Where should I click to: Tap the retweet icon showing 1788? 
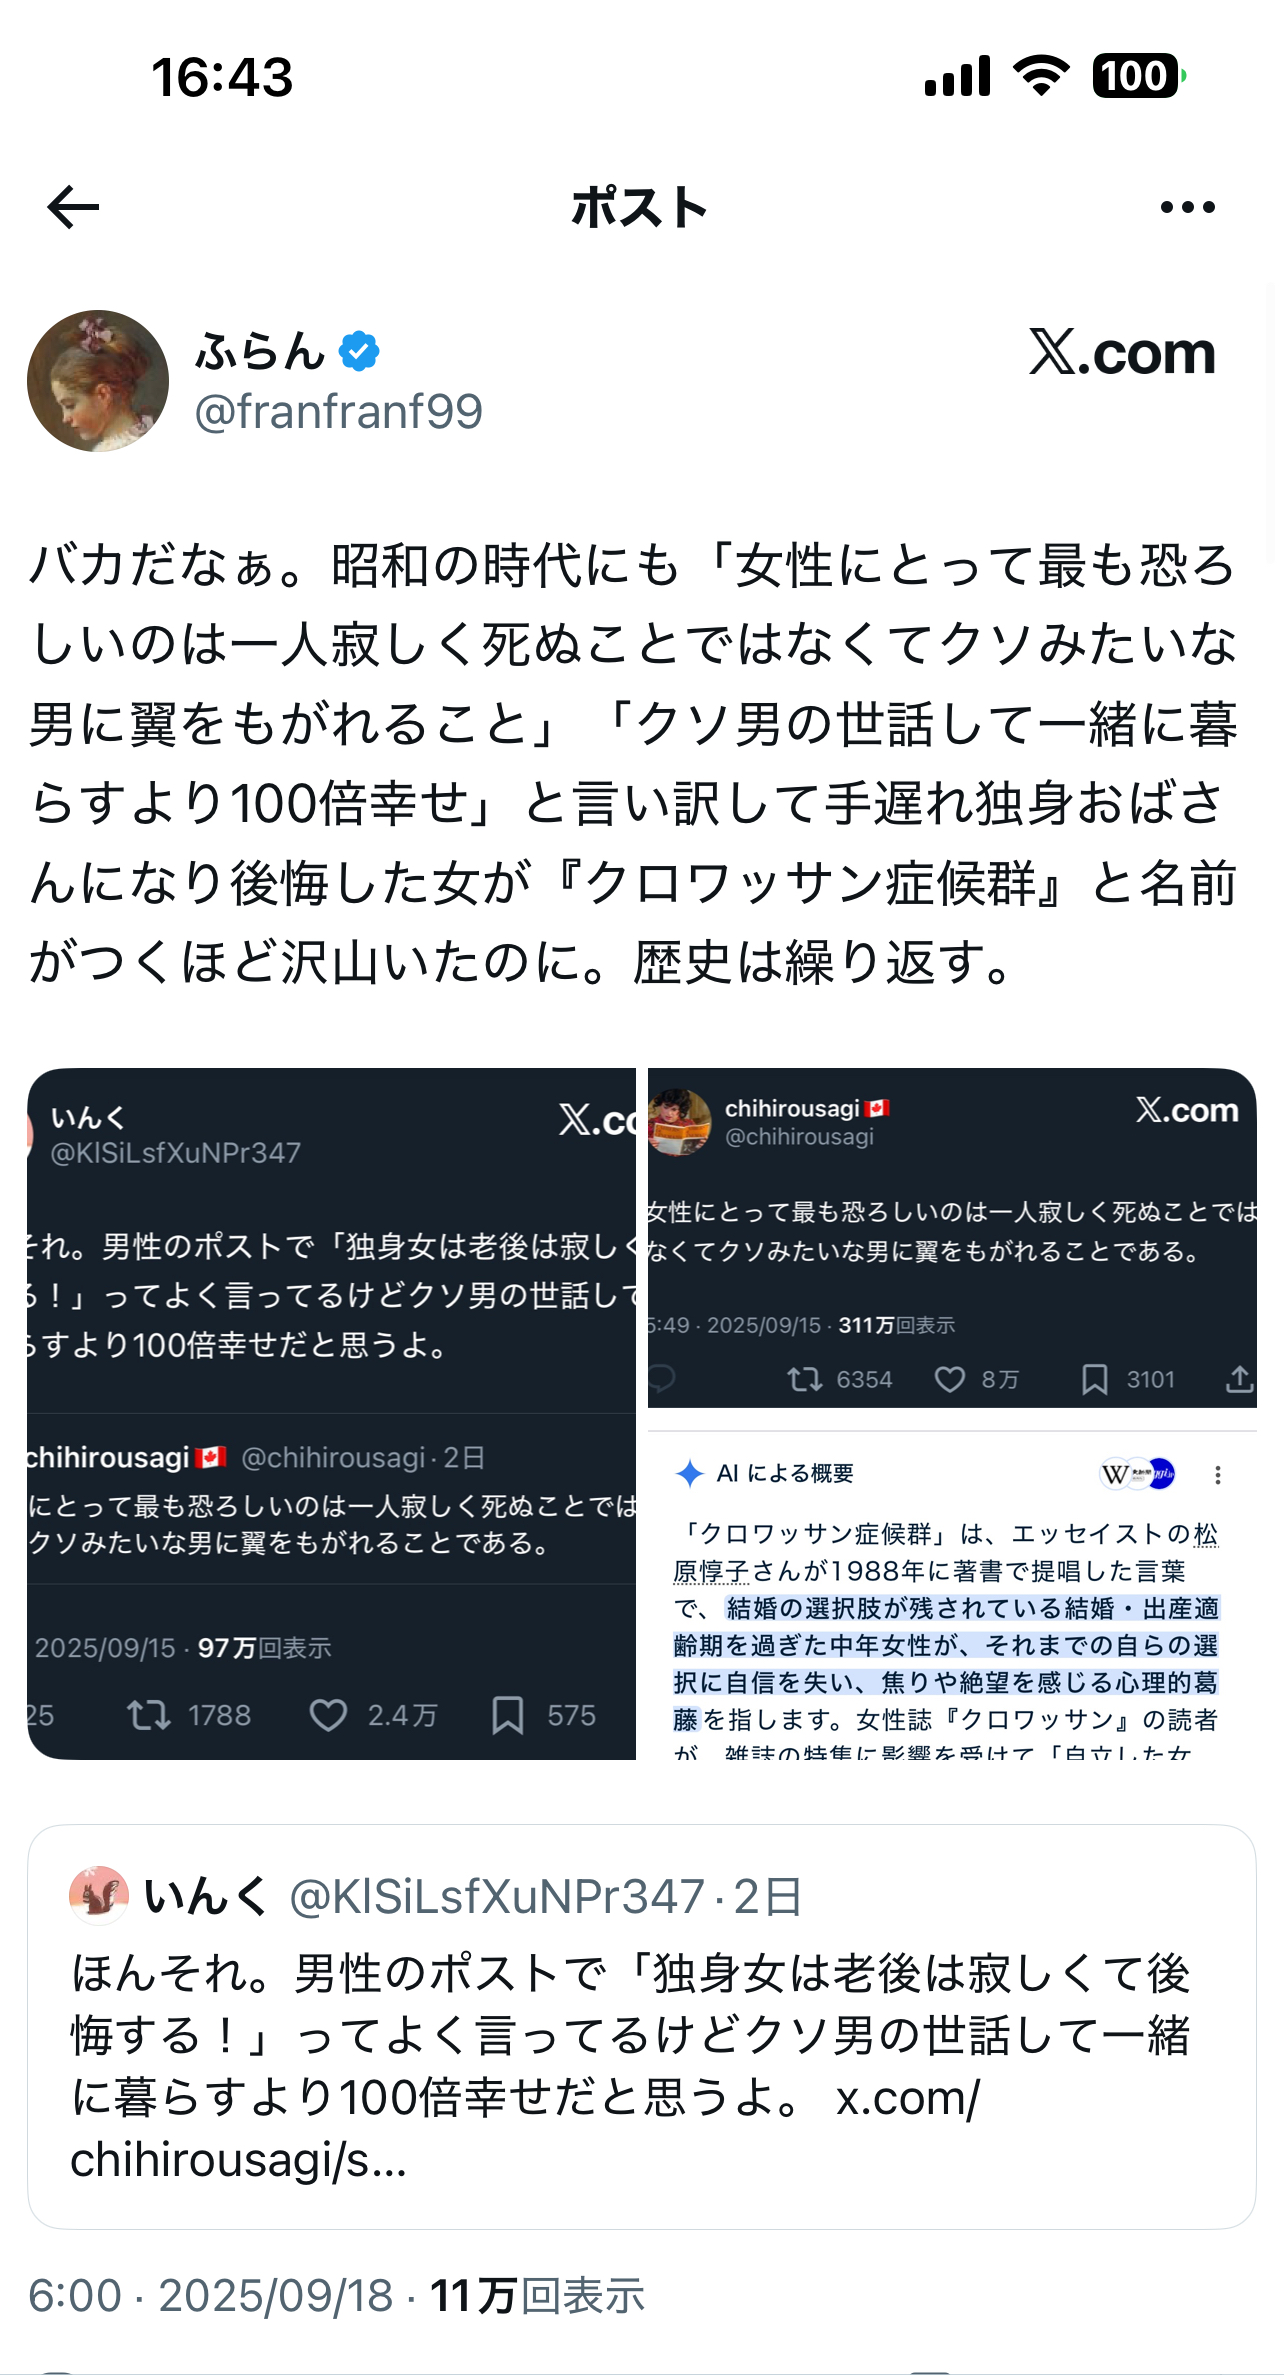click(x=148, y=1716)
